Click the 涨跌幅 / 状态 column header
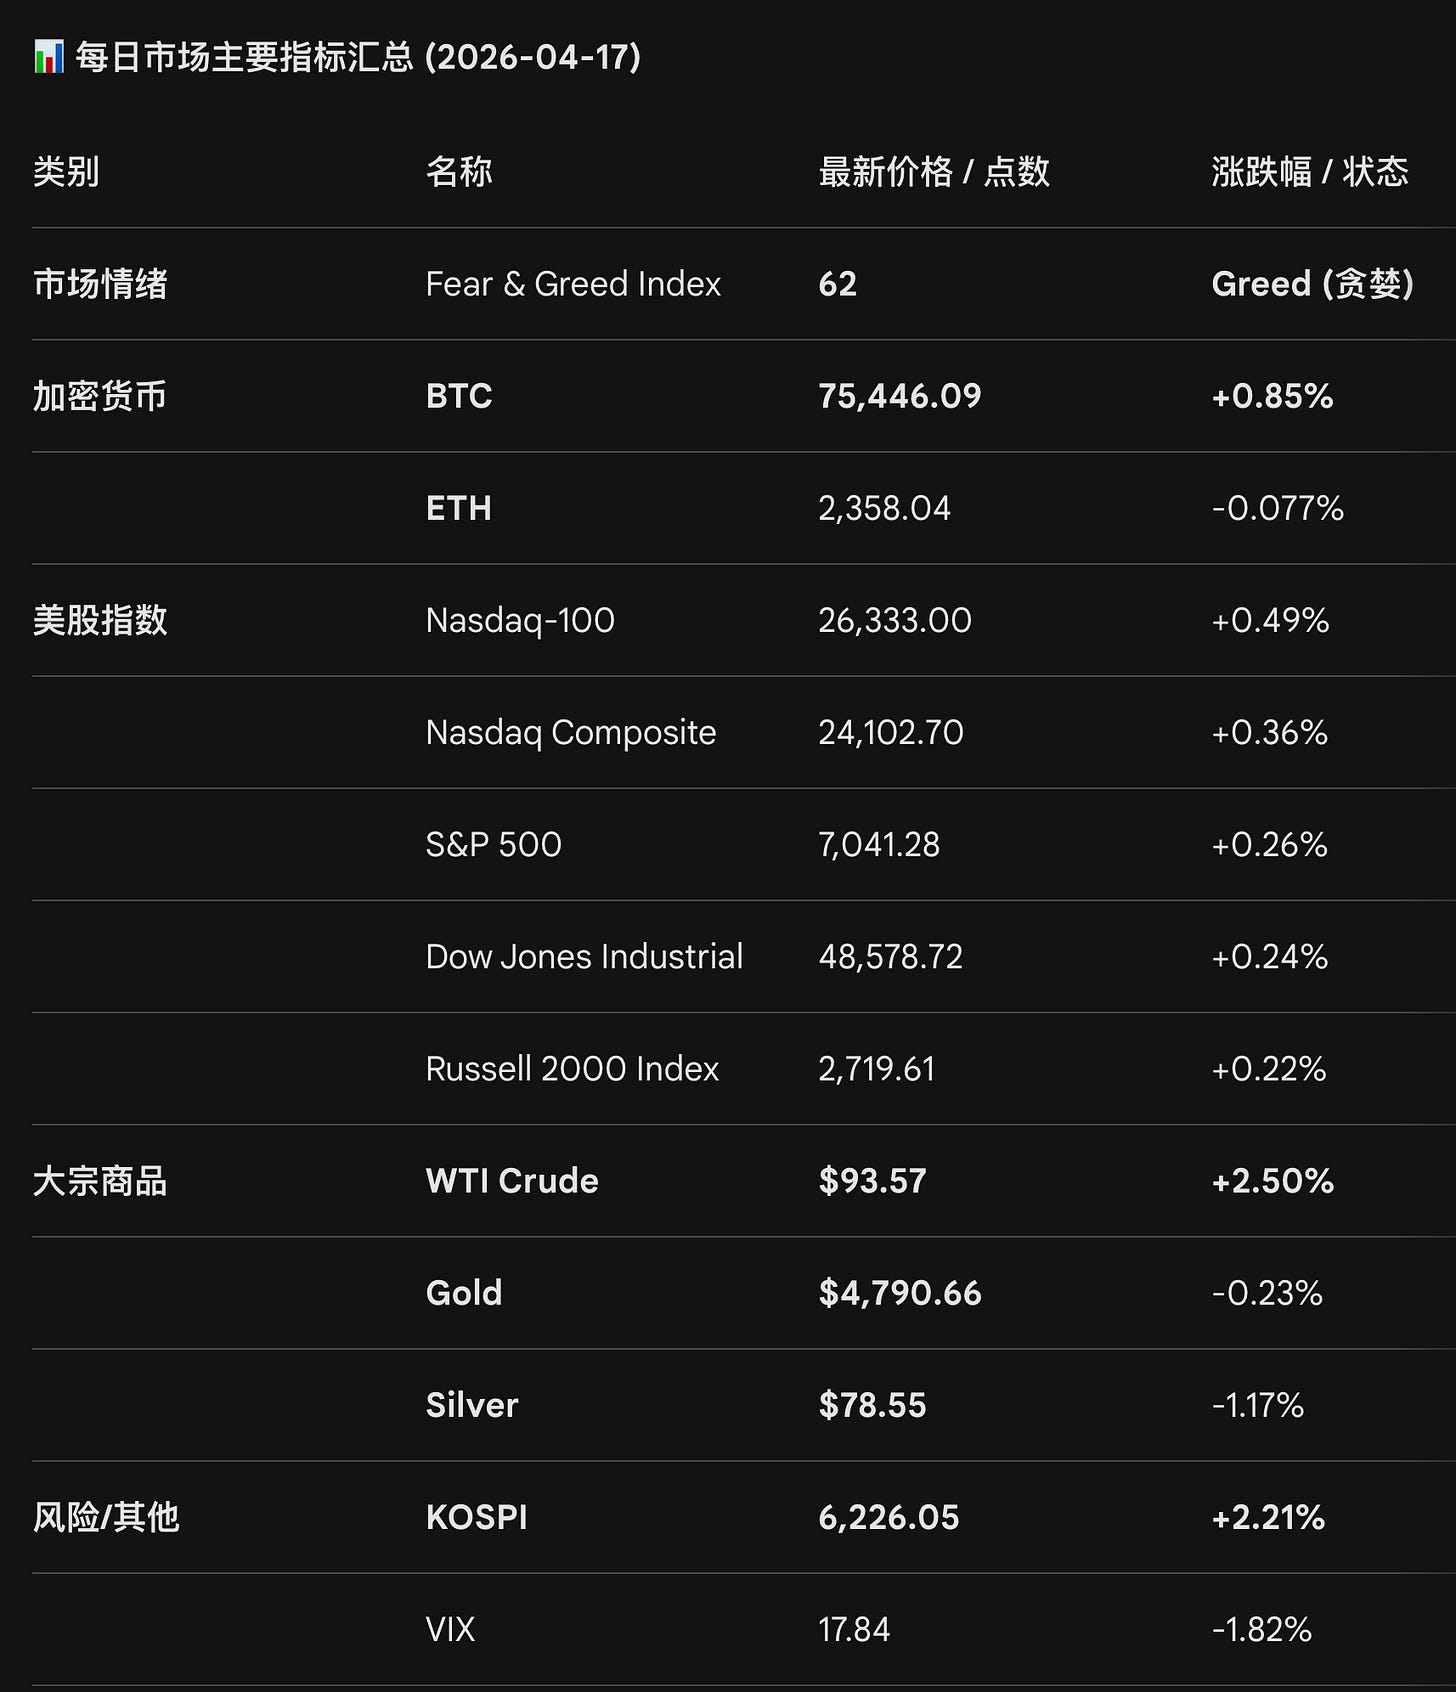The image size is (1456, 1692). (x=1310, y=172)
